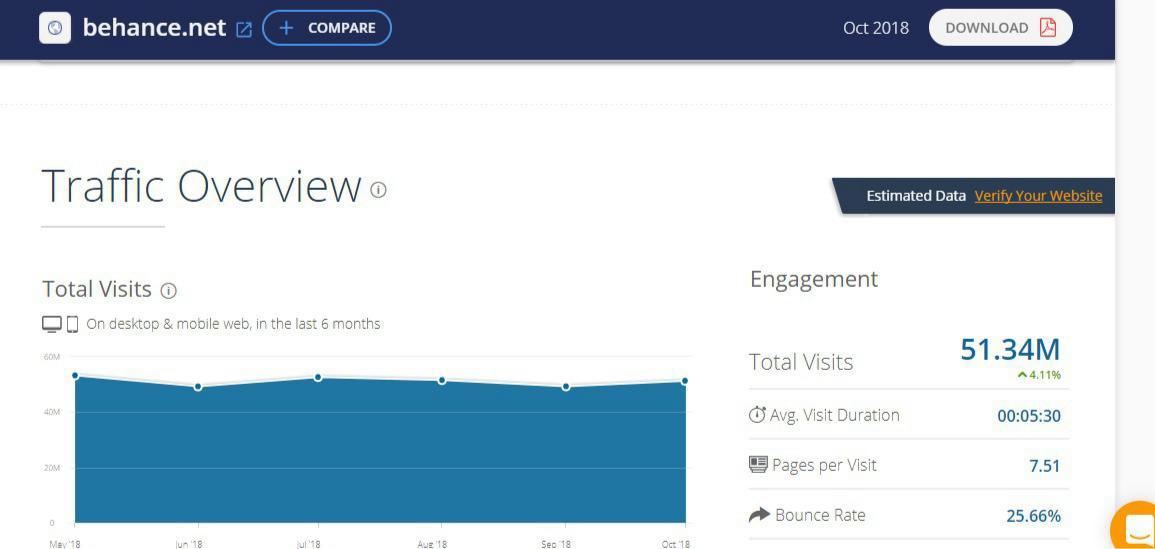Click the 7.51 pages value
This screenshot has height=549, width=1155.
1045,466
